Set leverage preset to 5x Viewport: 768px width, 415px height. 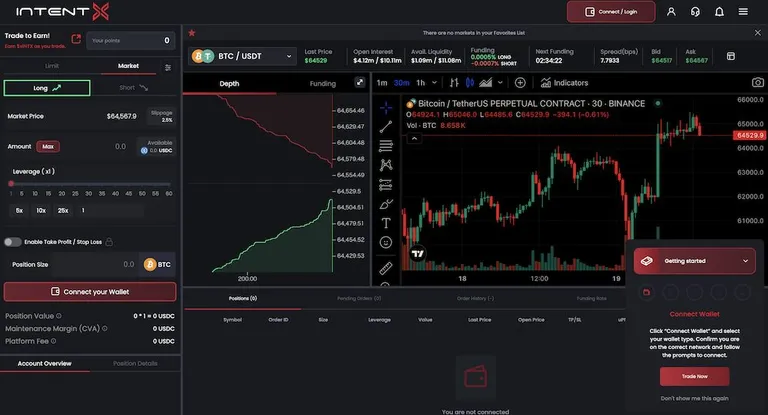[x=19, y=211]
